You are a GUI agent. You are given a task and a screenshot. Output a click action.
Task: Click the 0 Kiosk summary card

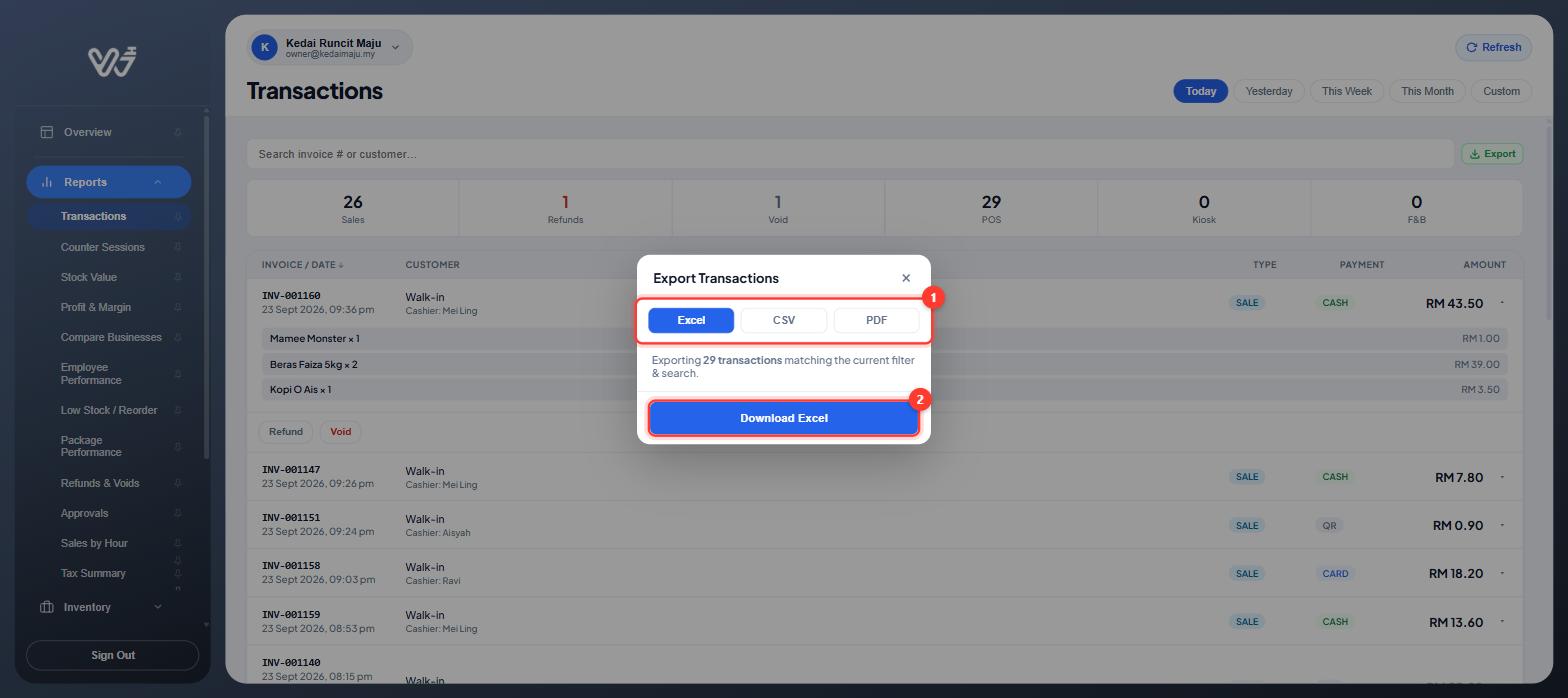click(1204, 208)
